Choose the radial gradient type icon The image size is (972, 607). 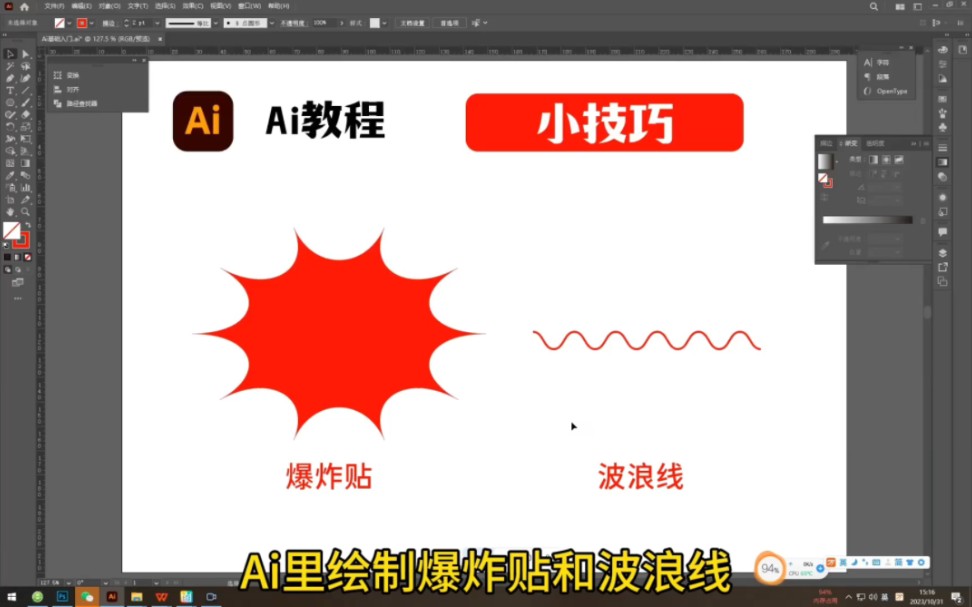[886, 161]
